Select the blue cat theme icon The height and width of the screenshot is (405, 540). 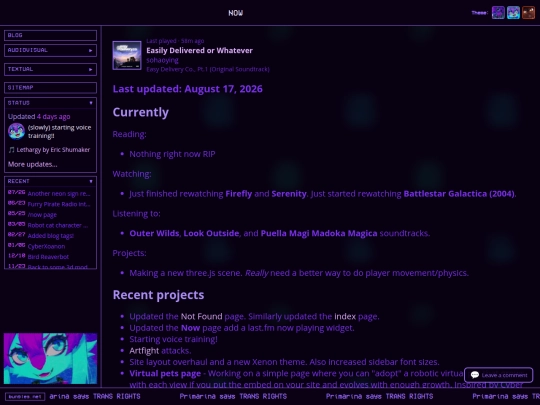click(513, 13)
